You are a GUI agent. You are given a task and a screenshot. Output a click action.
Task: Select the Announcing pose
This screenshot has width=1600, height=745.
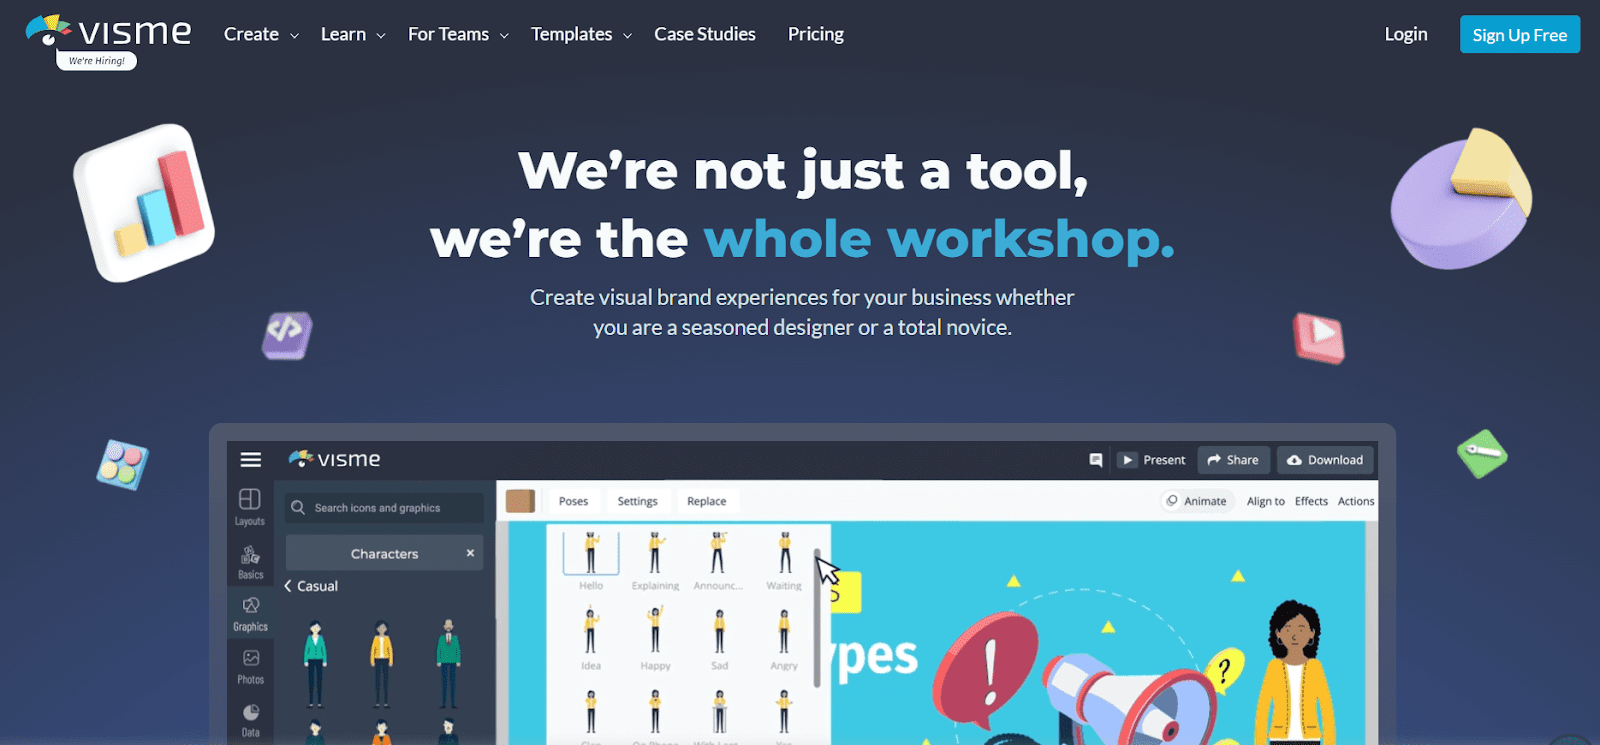718,560
